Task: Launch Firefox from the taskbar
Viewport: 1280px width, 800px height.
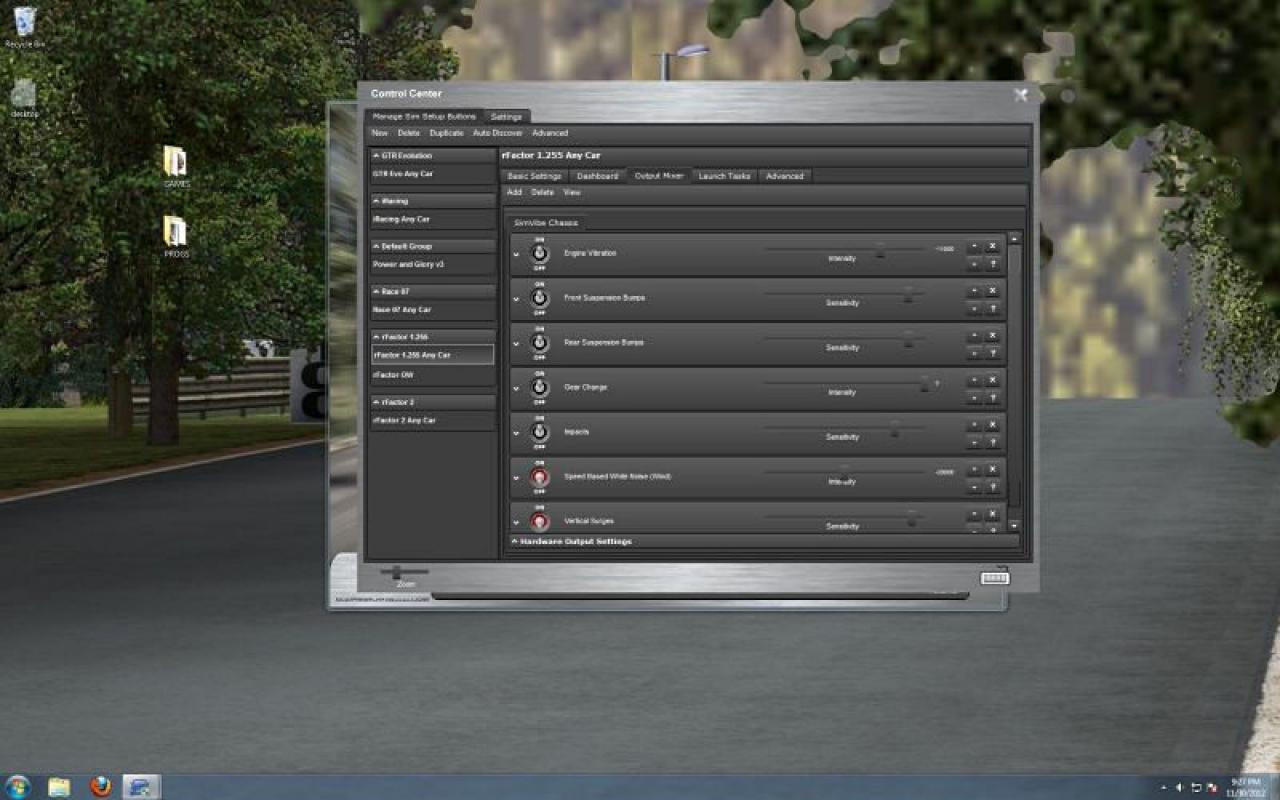Action: point(100,787)
